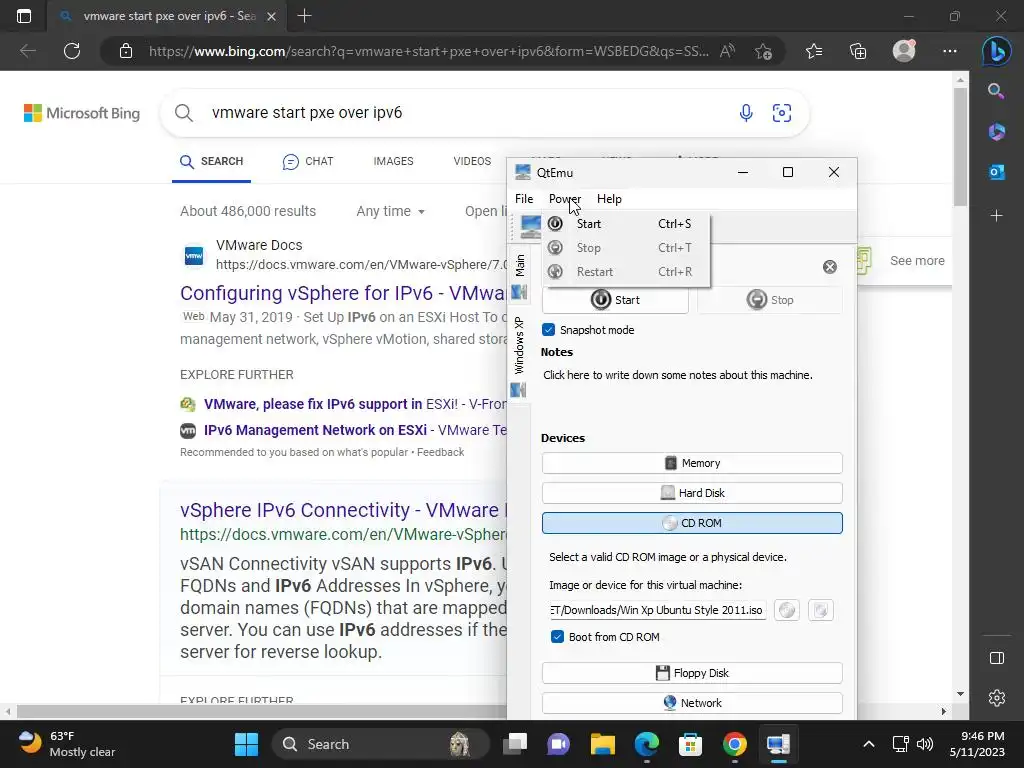Click the CD ROM image path field
The height and width of the screenshot is (768, 1024).
click(658, 610)
